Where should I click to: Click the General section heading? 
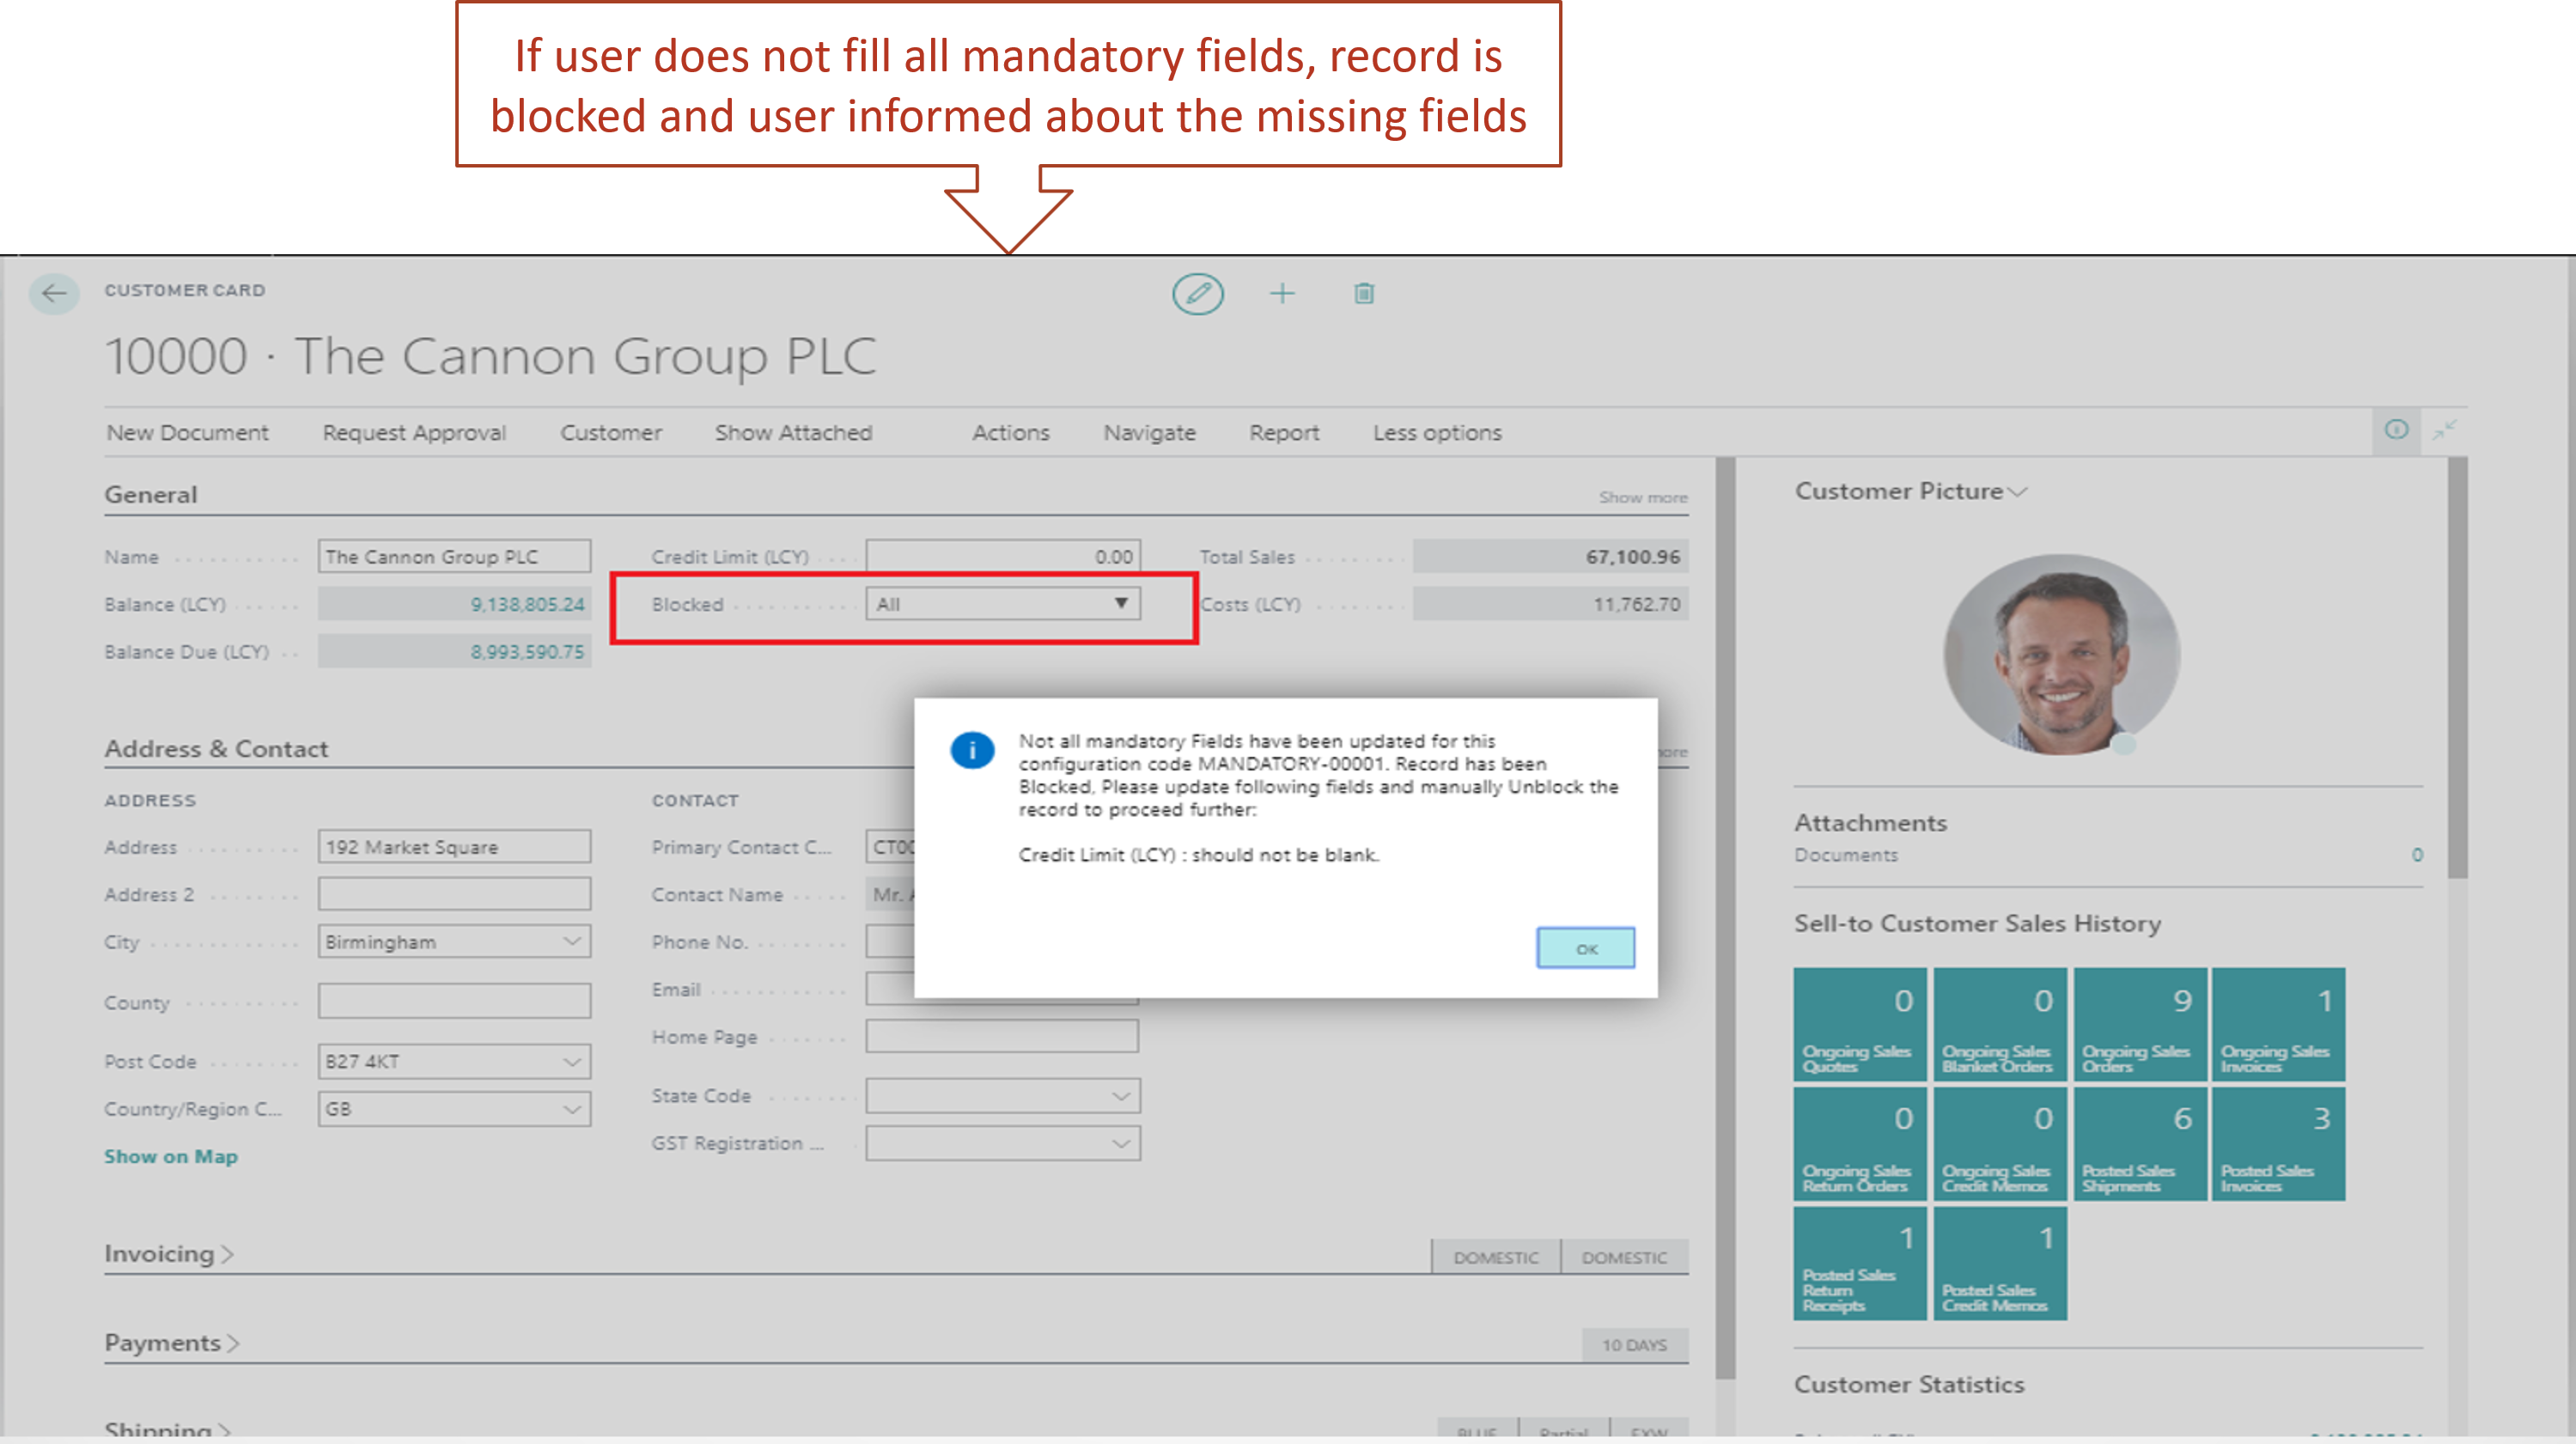(x=151, y=494)
